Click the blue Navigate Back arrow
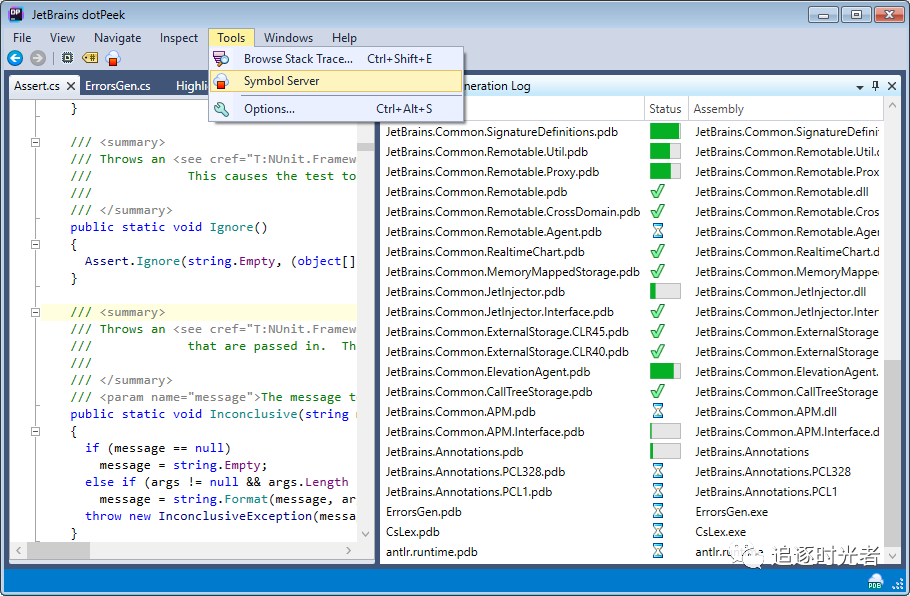910x596 pixels. pos(15,58)
